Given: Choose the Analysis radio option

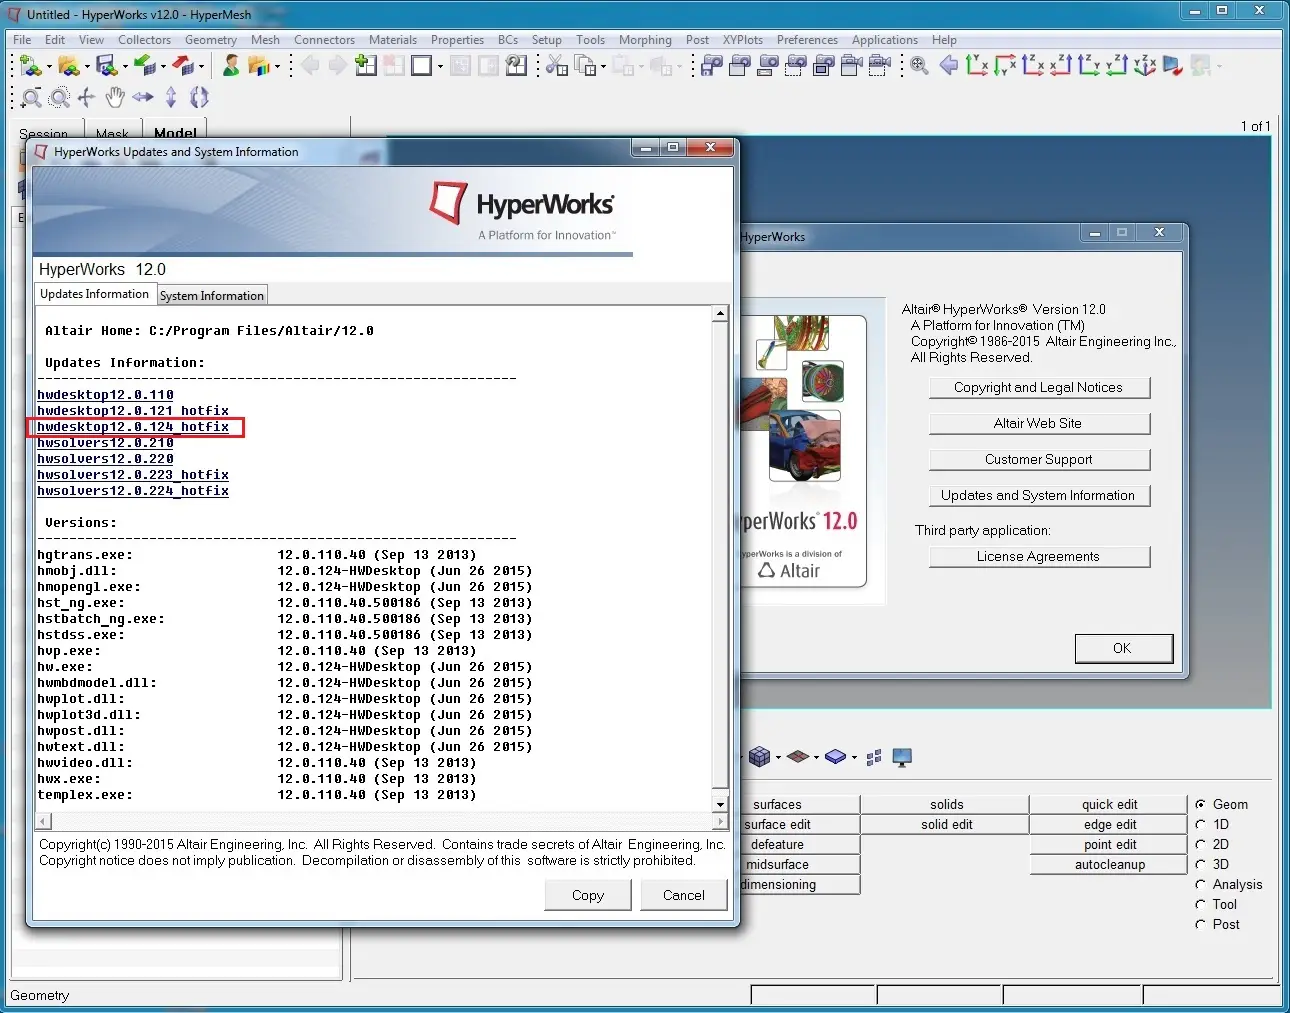Looking at the screenshot, I should coord(1200,885).
